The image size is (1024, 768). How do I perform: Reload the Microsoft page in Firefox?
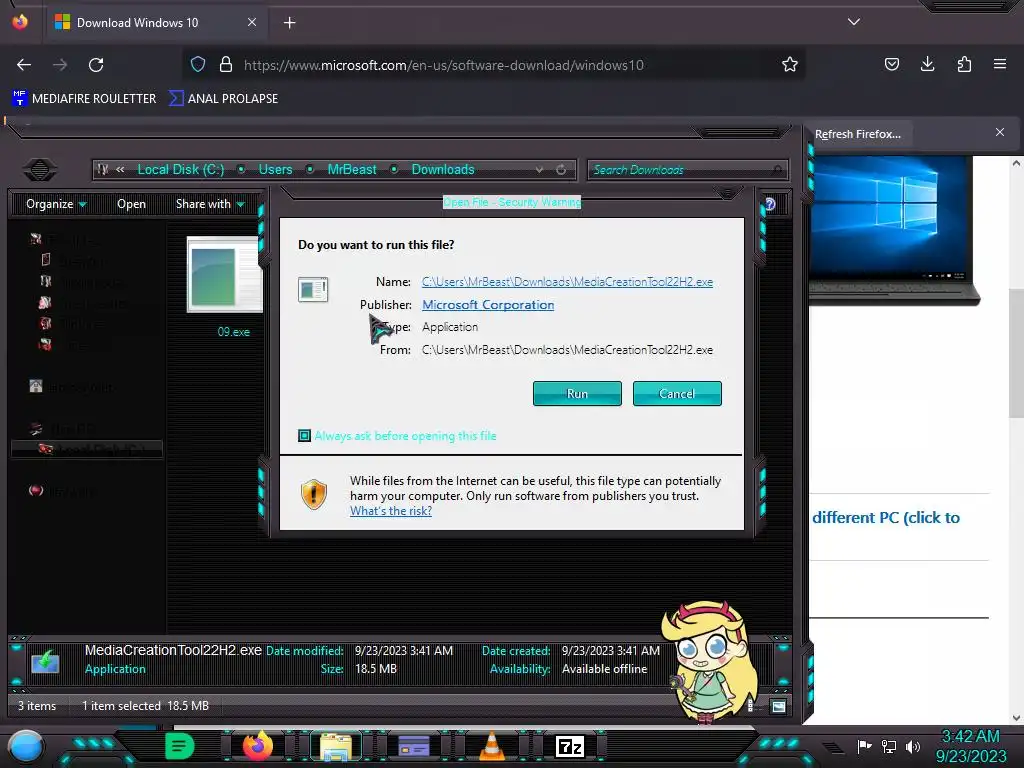point(96,65)
